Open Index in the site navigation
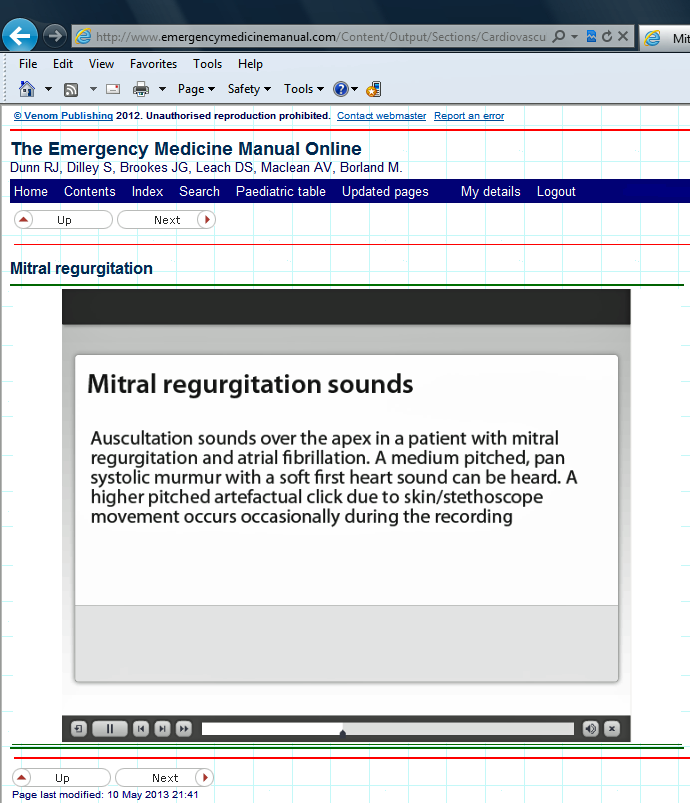This screenshot has width=690, height=803. pos(147,192)
